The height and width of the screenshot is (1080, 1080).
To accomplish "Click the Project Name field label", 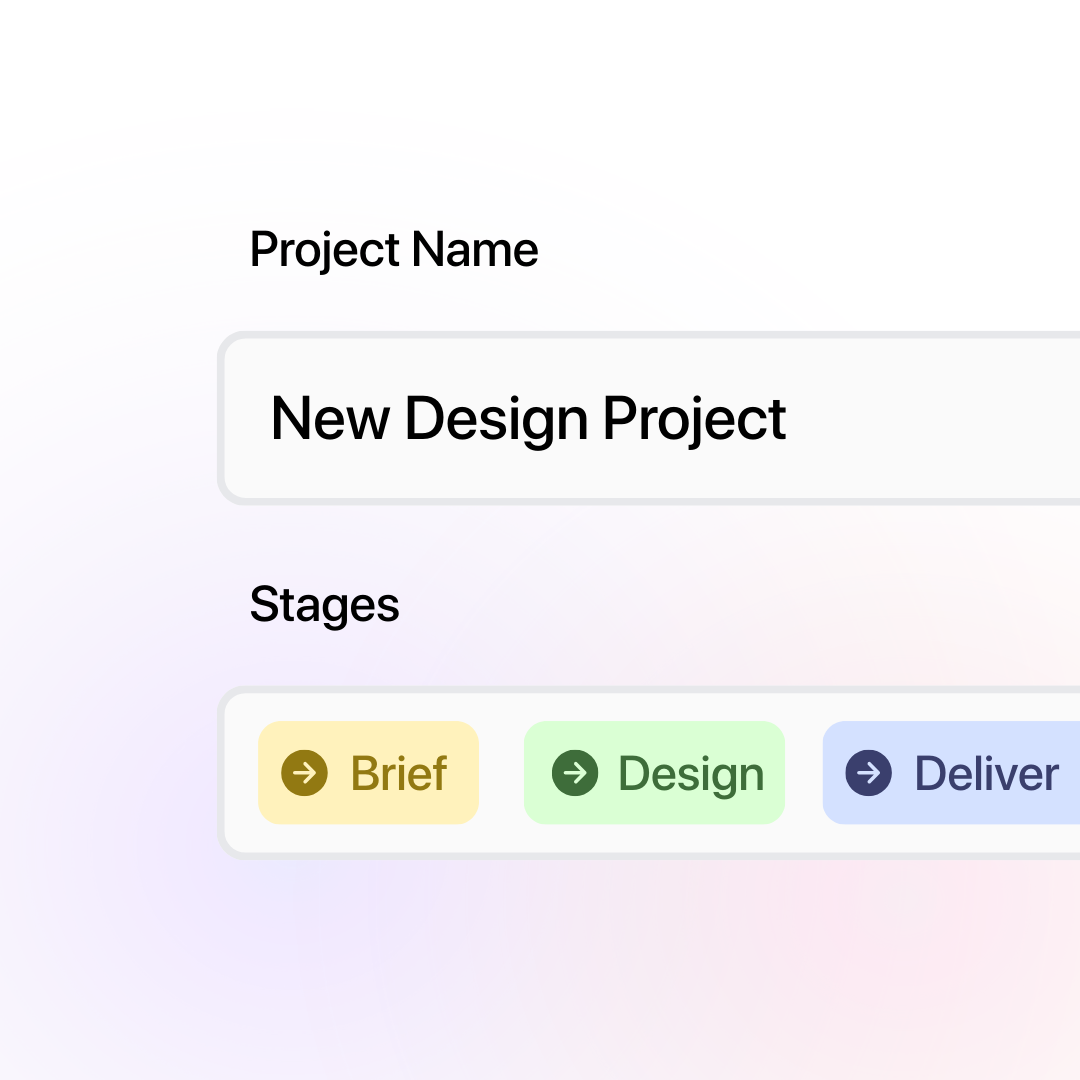I will point(394,249).
